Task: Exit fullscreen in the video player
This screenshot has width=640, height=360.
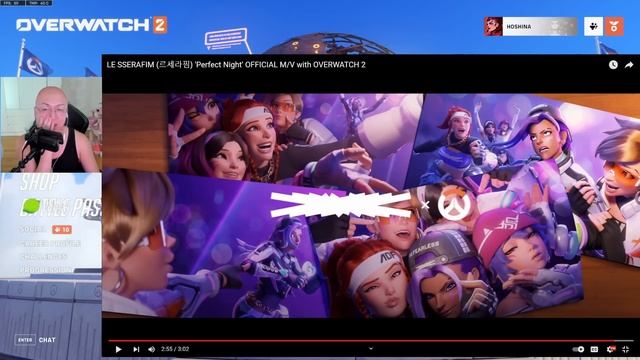Action: [626, 349]
